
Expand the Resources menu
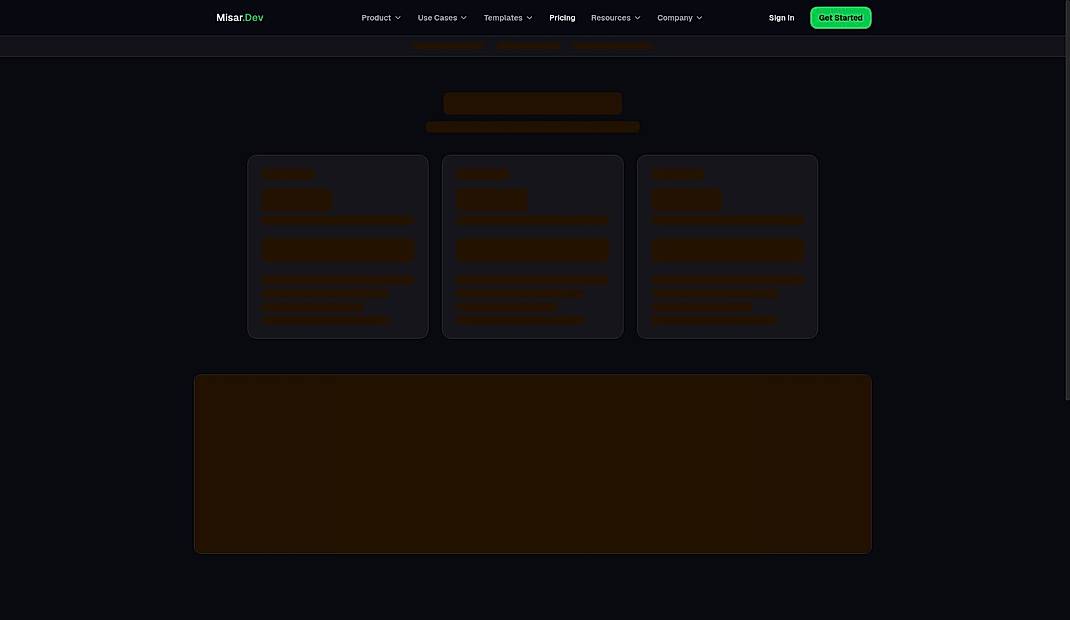[x=616, y=18]
